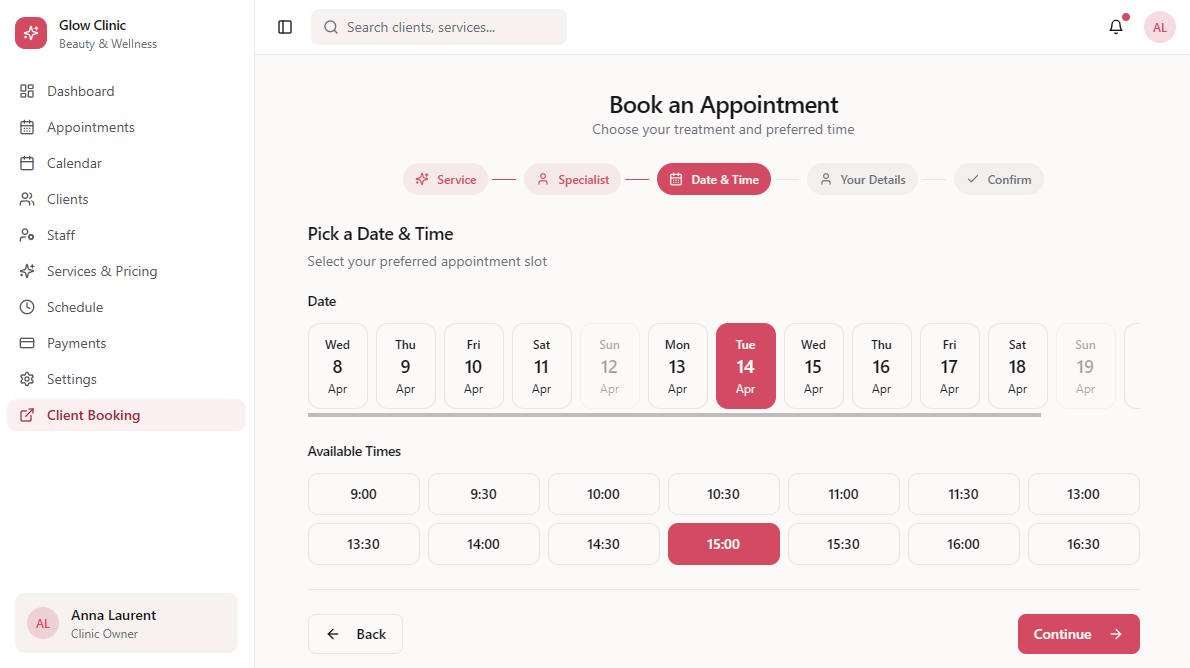Screen dimensions: 1190x668
Task: Open Services & Pricing menu item
Action: (x=101, y=271)
